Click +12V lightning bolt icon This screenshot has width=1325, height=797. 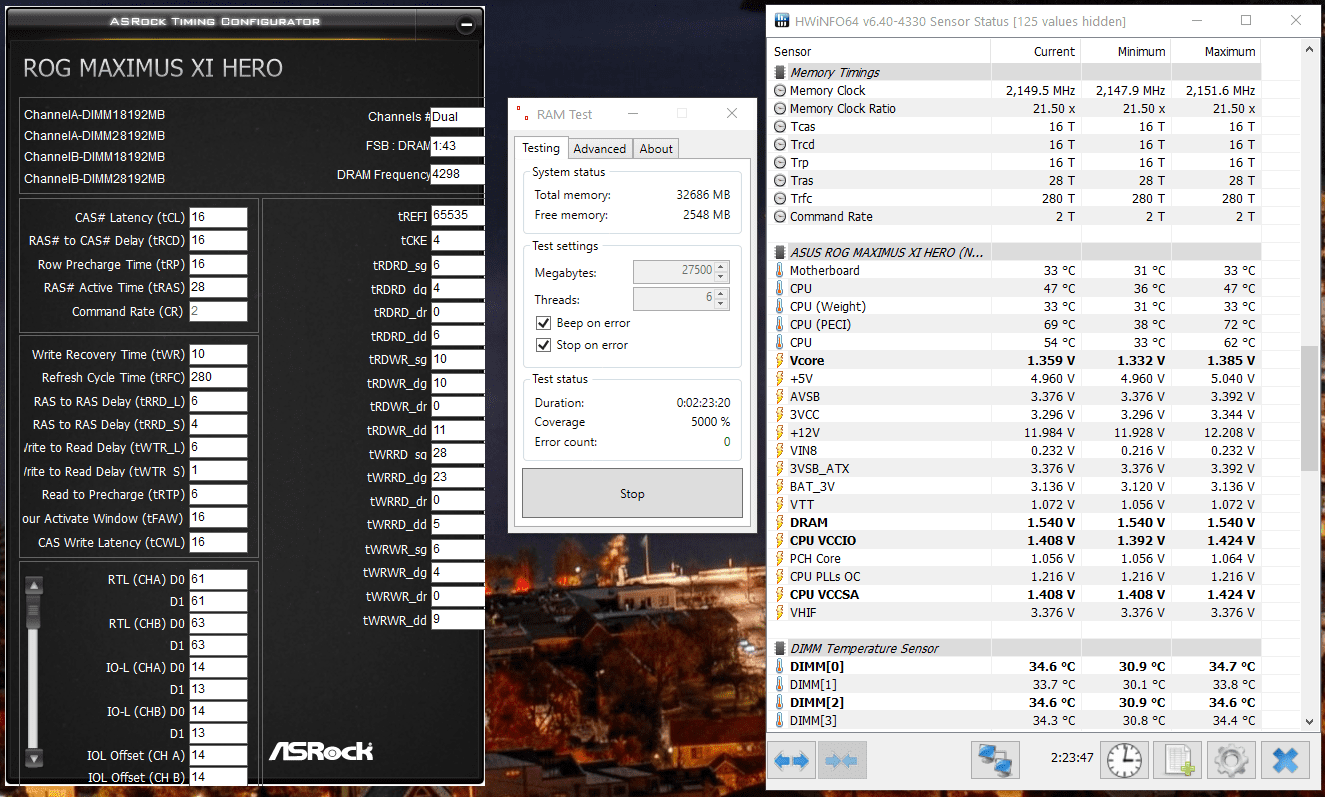pyautogui.click(x=780, y=432)
